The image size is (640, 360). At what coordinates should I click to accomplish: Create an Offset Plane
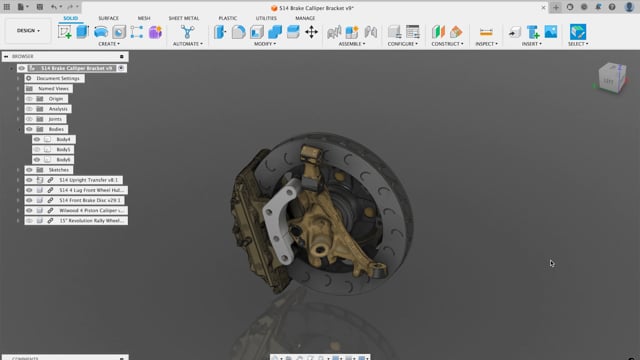pos(438,32)
